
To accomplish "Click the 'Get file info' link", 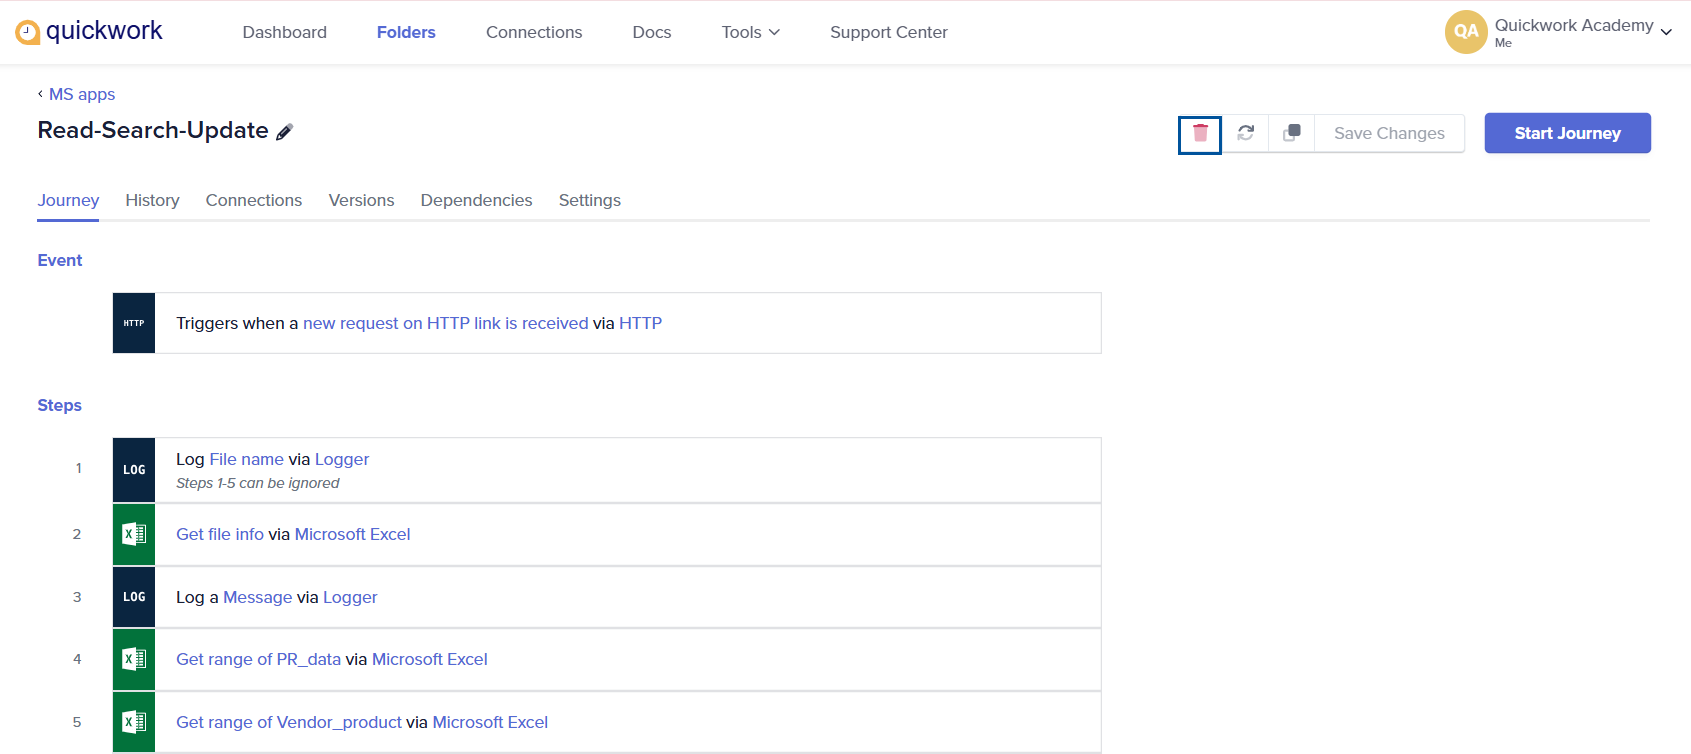I will tap(220, 534).
